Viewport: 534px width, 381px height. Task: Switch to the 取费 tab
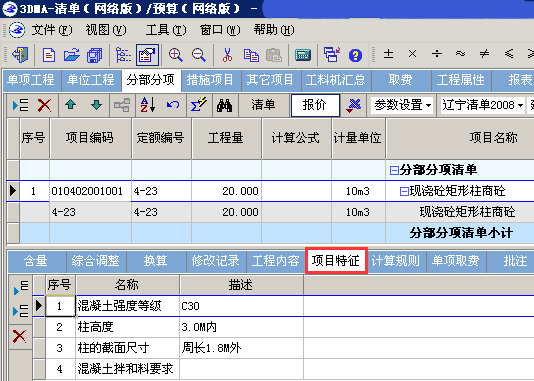[400, 80]
